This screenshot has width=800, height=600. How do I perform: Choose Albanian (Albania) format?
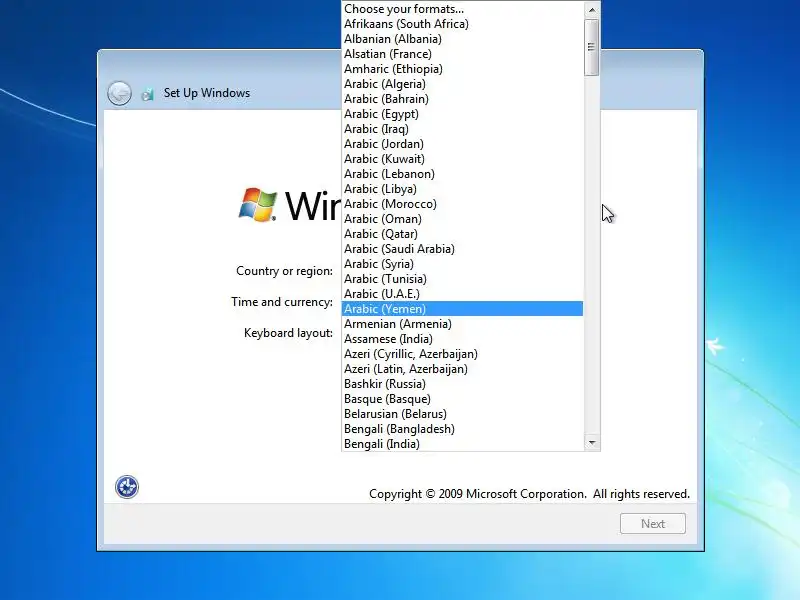(x=462, y=39)
